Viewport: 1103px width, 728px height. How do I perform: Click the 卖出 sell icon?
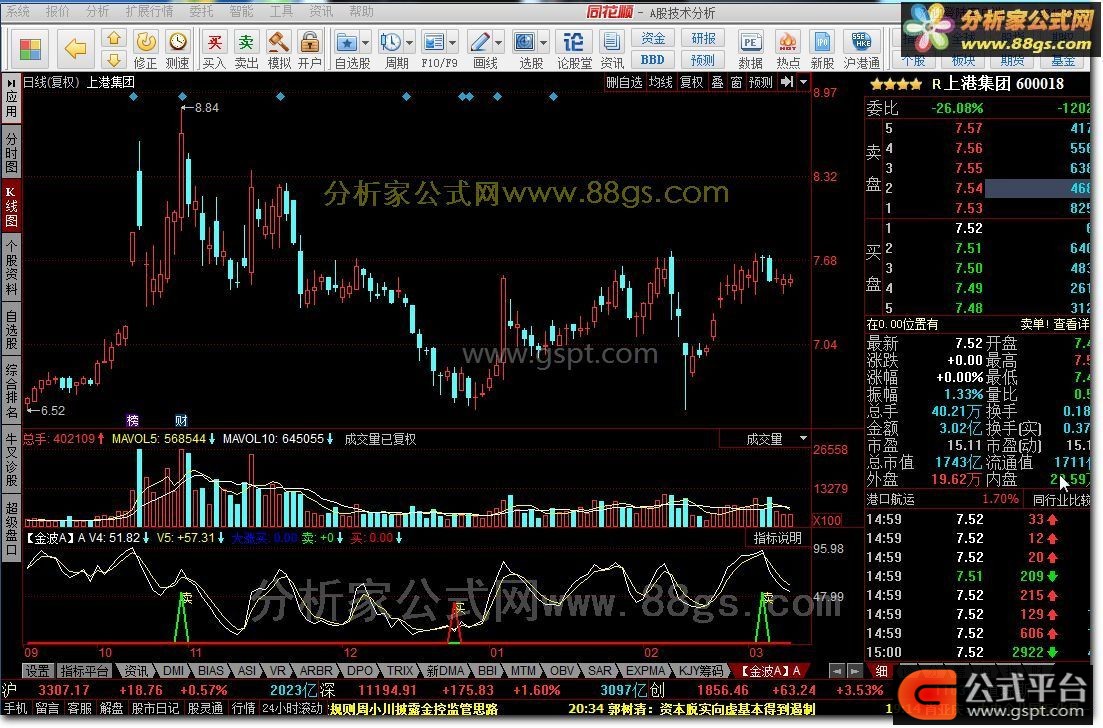[x=246, y=49]
